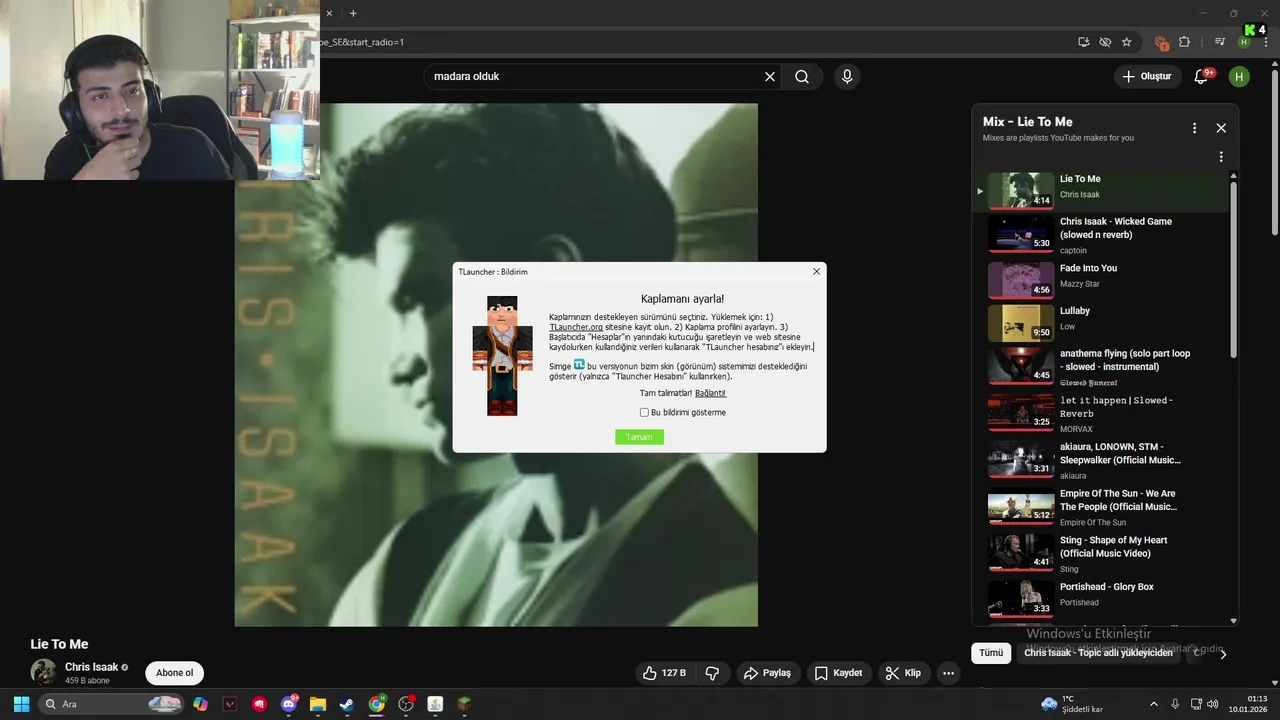The width and height of the screenshot is (1280, 720).
Task: Open Steam from the taskbar
Action: click(x=347, y=704)
